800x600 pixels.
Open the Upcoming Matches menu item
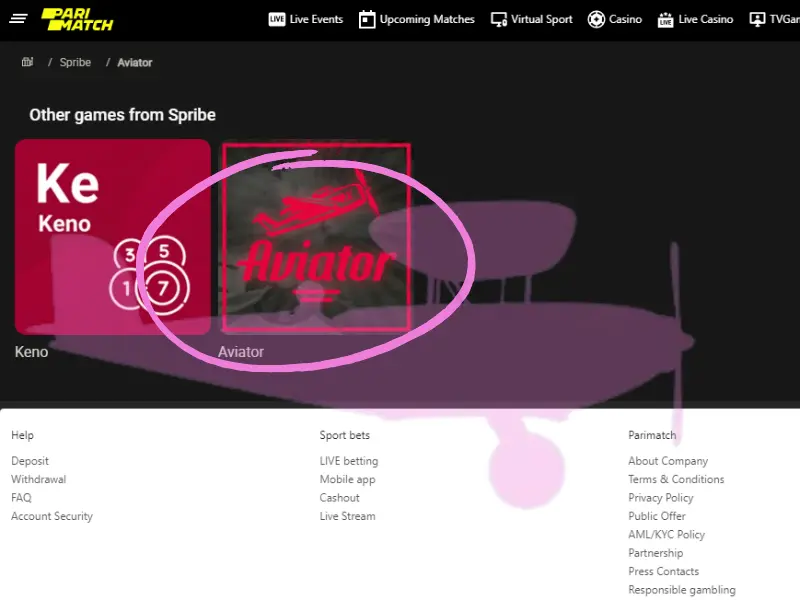pos(427,19)
